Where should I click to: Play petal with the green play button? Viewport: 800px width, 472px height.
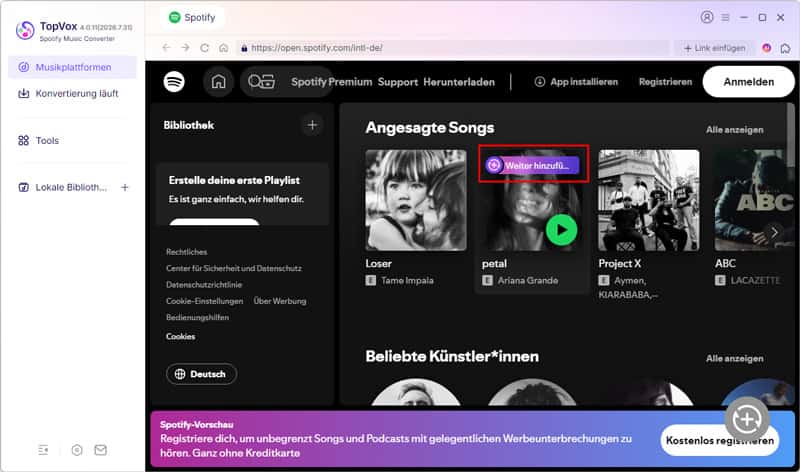[x=561, y=230]
